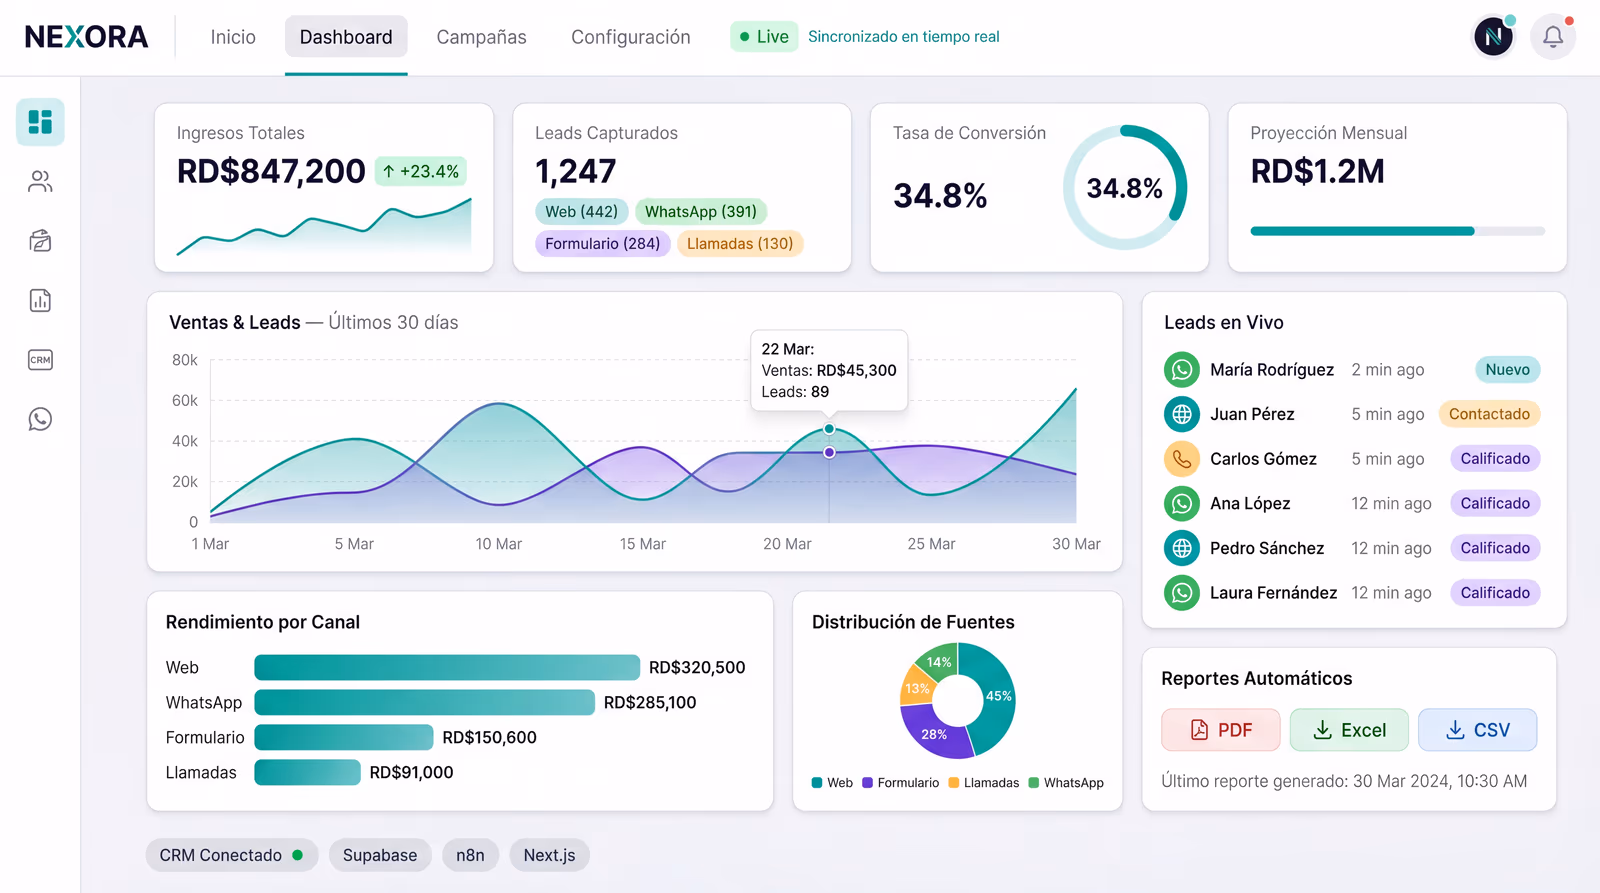The width and height of the screenshot is (1600, 893).
Task: Export the report as CSV
Action: pyautogui.click(x=1478, y=730)
